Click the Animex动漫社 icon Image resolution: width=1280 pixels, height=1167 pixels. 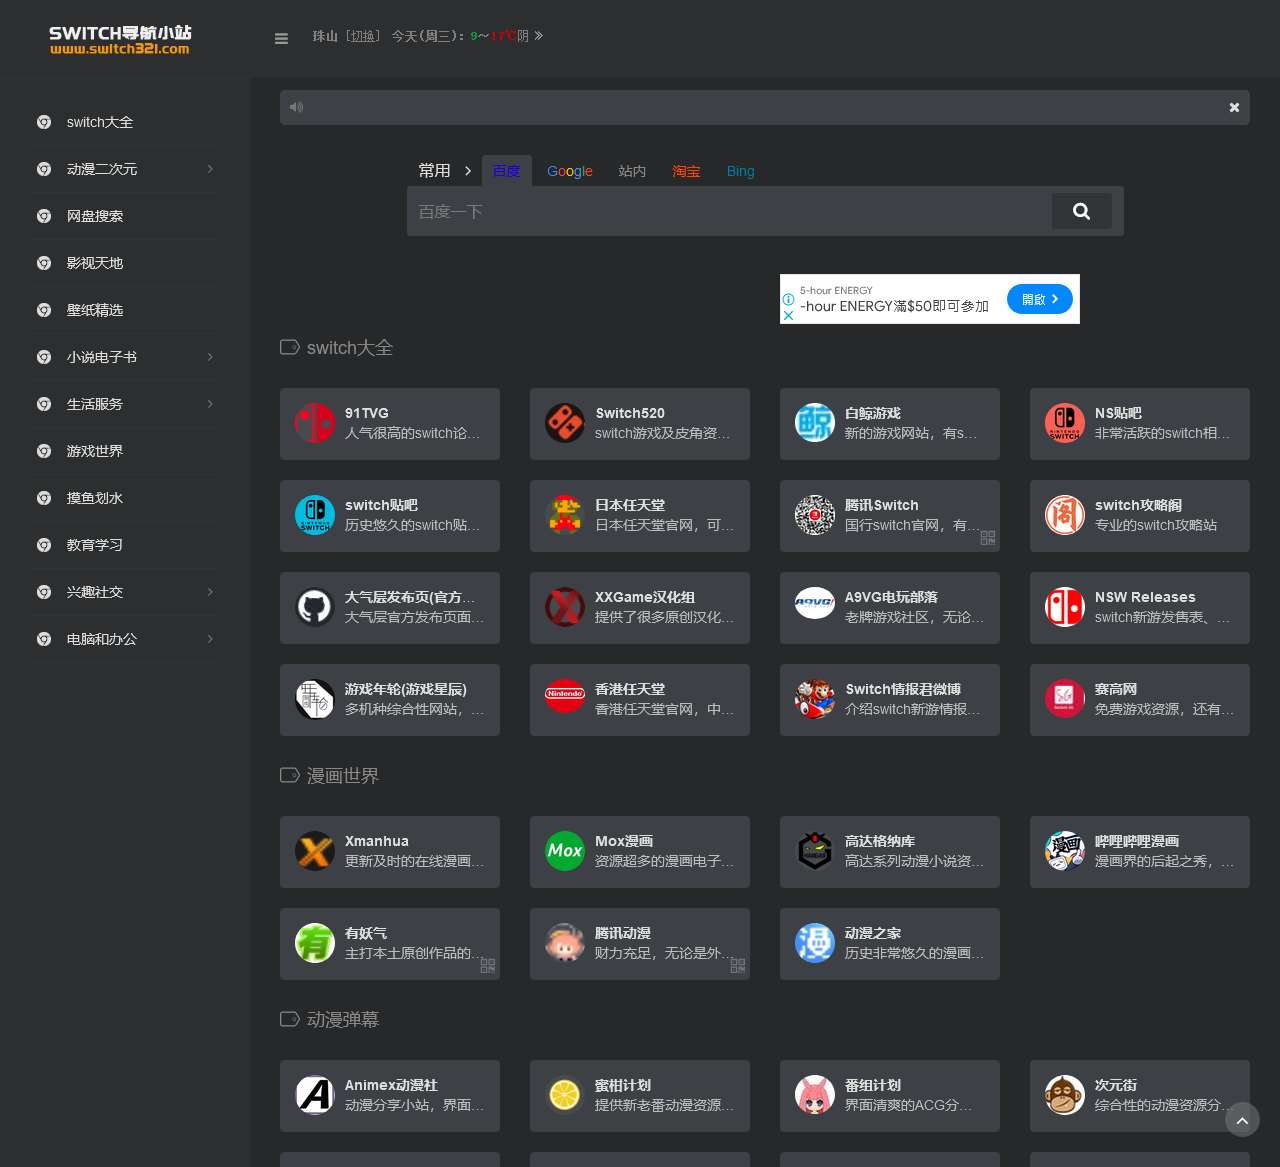(x=315, y=1095)
